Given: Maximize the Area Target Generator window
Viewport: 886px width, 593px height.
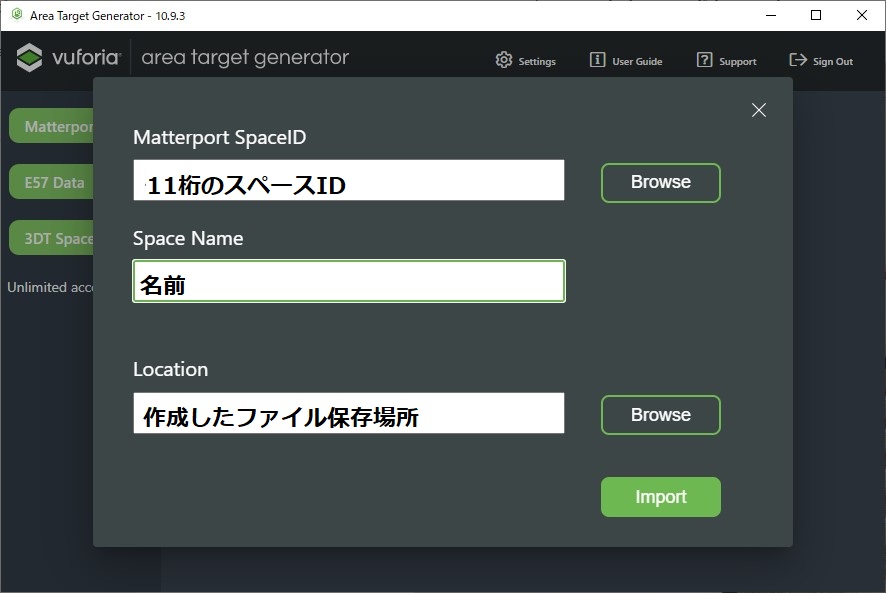Looking at the screenshot, I should [816, 15].
